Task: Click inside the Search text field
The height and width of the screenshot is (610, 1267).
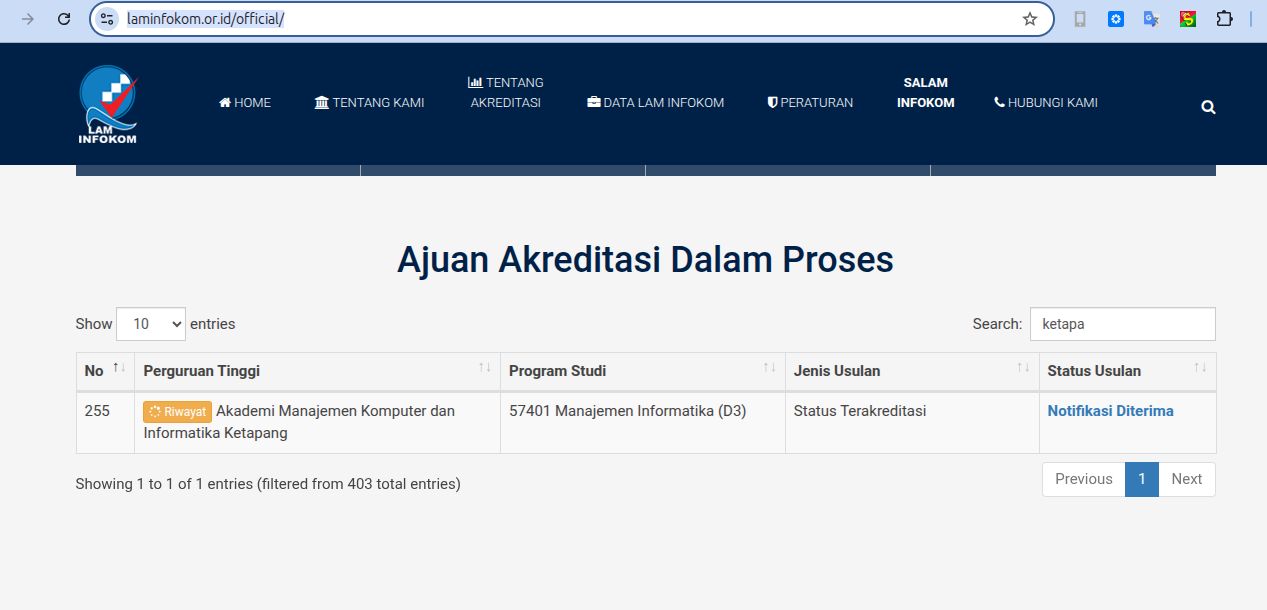Action: (x=1122, y=323)
